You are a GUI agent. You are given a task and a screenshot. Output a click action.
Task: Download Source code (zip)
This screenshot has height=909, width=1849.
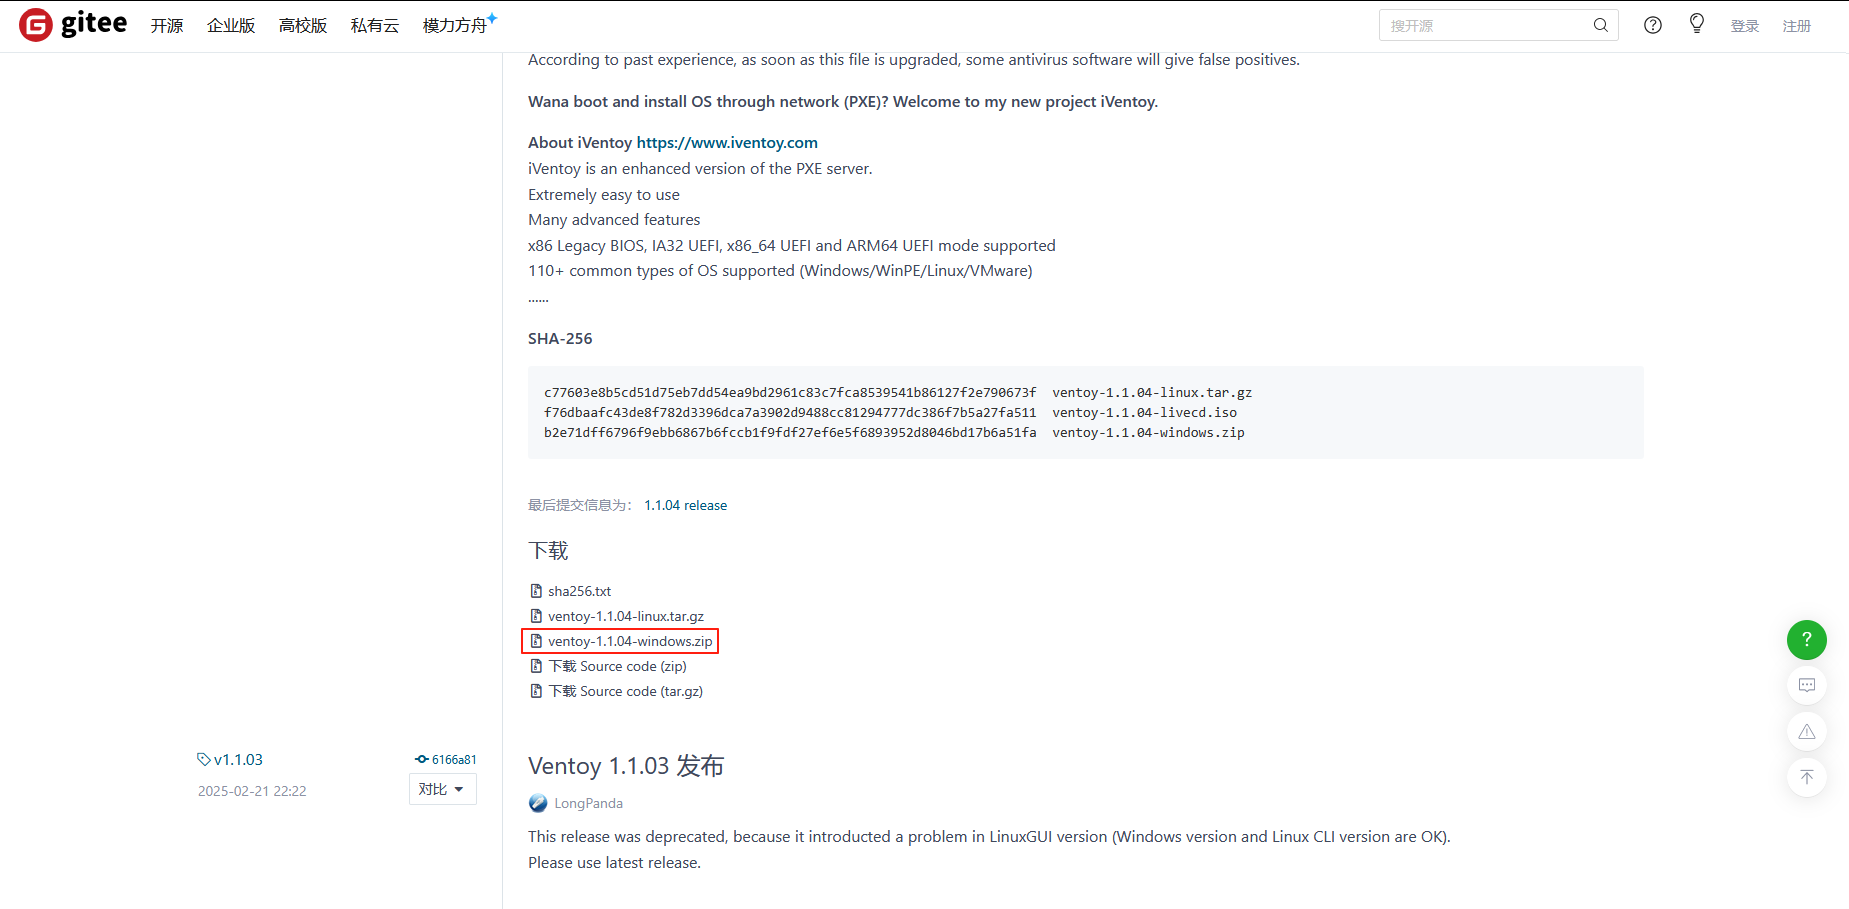618,666
